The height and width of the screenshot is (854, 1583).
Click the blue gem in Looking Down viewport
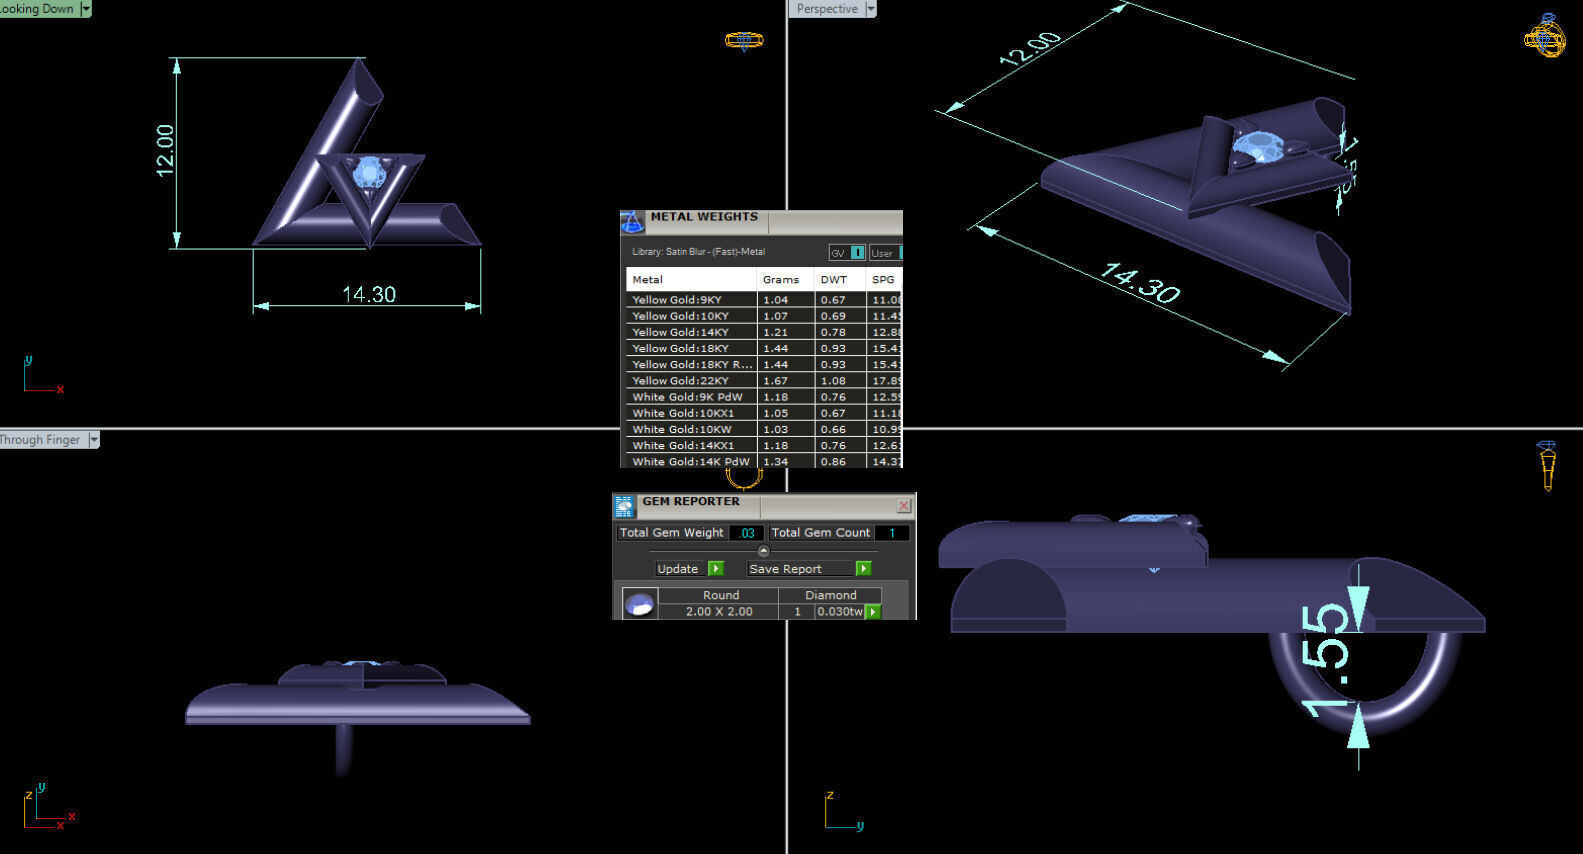369,174
